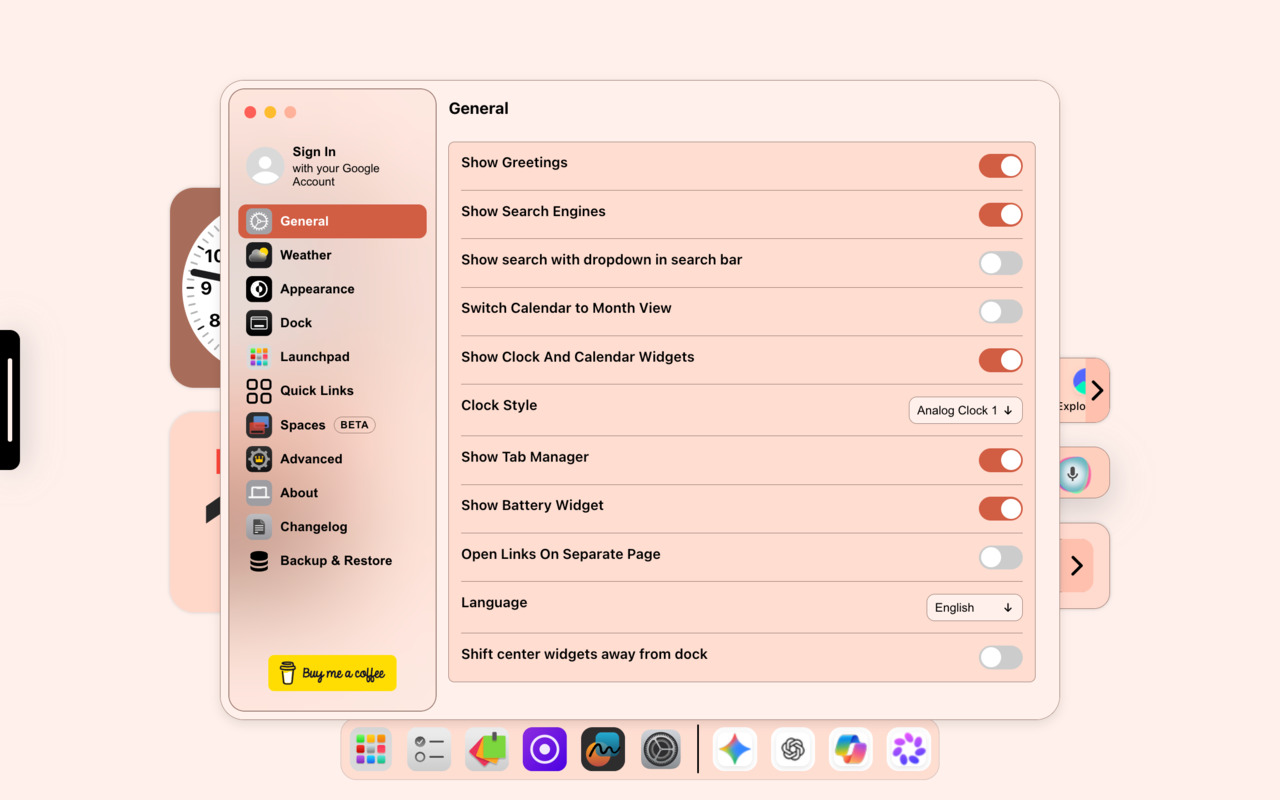Click the lower right chevron arrow card
The image size is (1280, 800).
(1076, 566)
